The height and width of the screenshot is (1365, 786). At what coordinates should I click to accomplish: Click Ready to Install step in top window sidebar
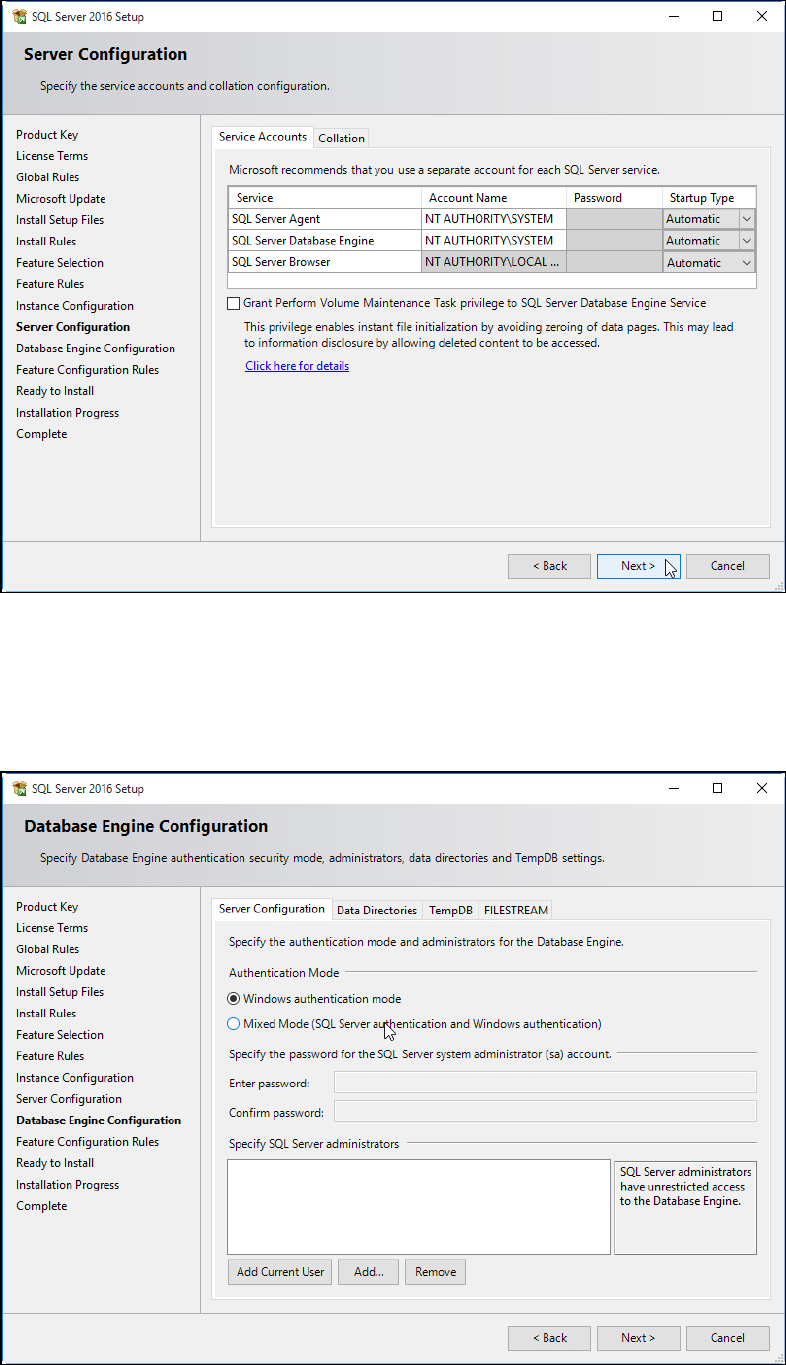pyautogui.click(x=55, y=391)
